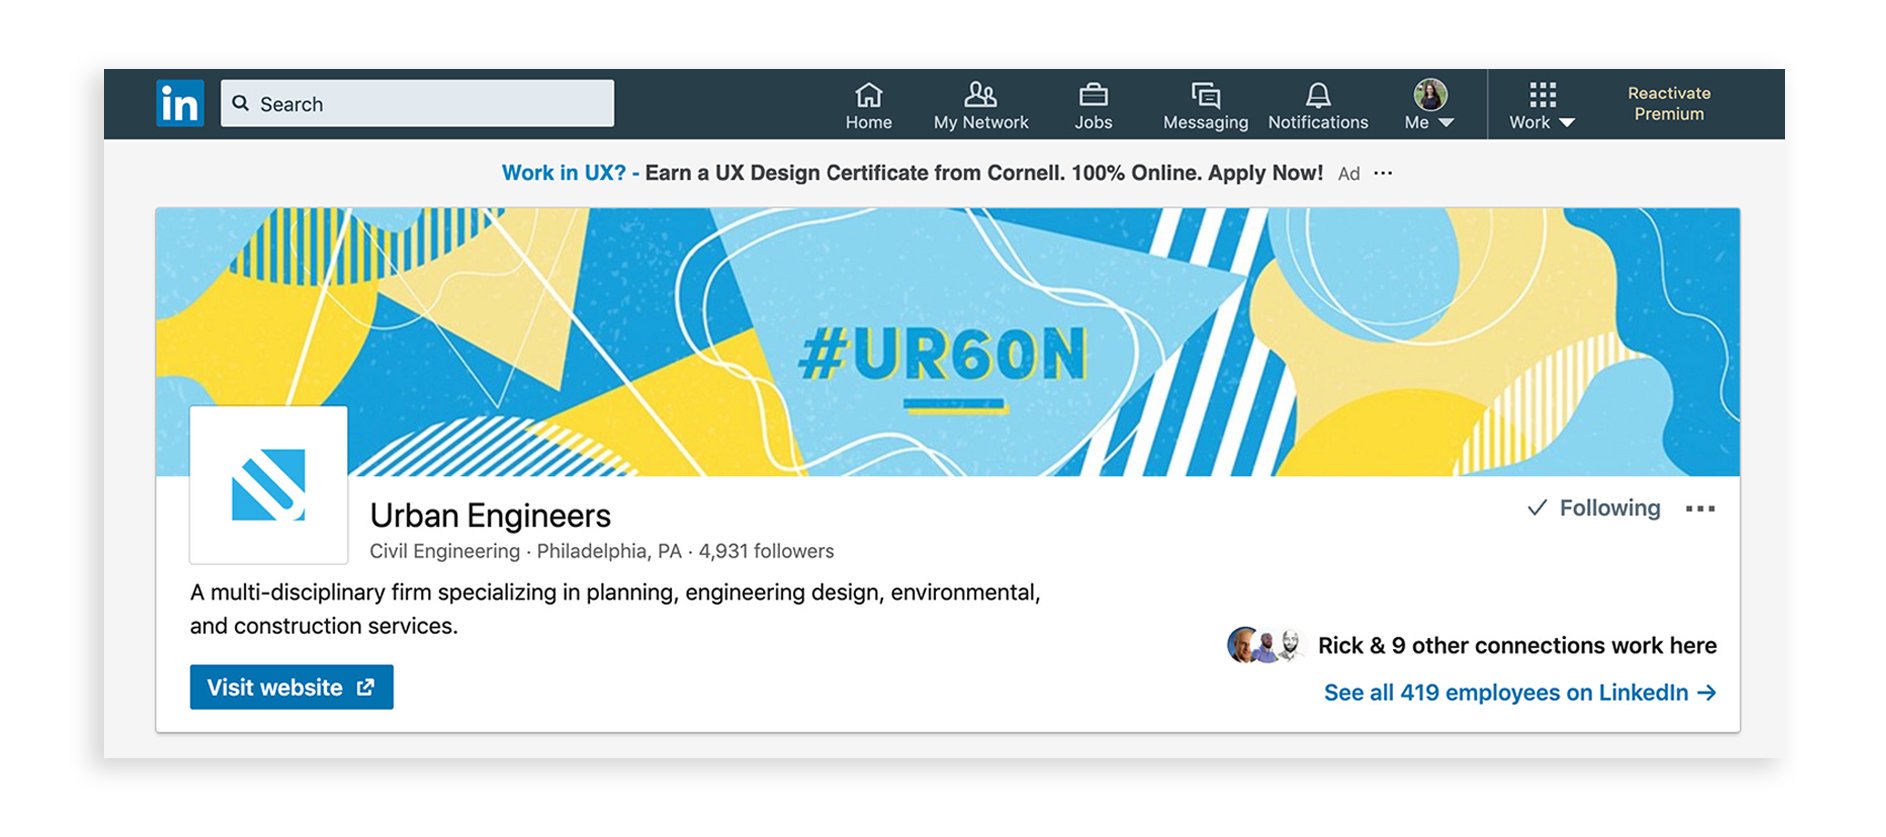Click 'Rick & 9 other connections work here'

[1517, 646]
